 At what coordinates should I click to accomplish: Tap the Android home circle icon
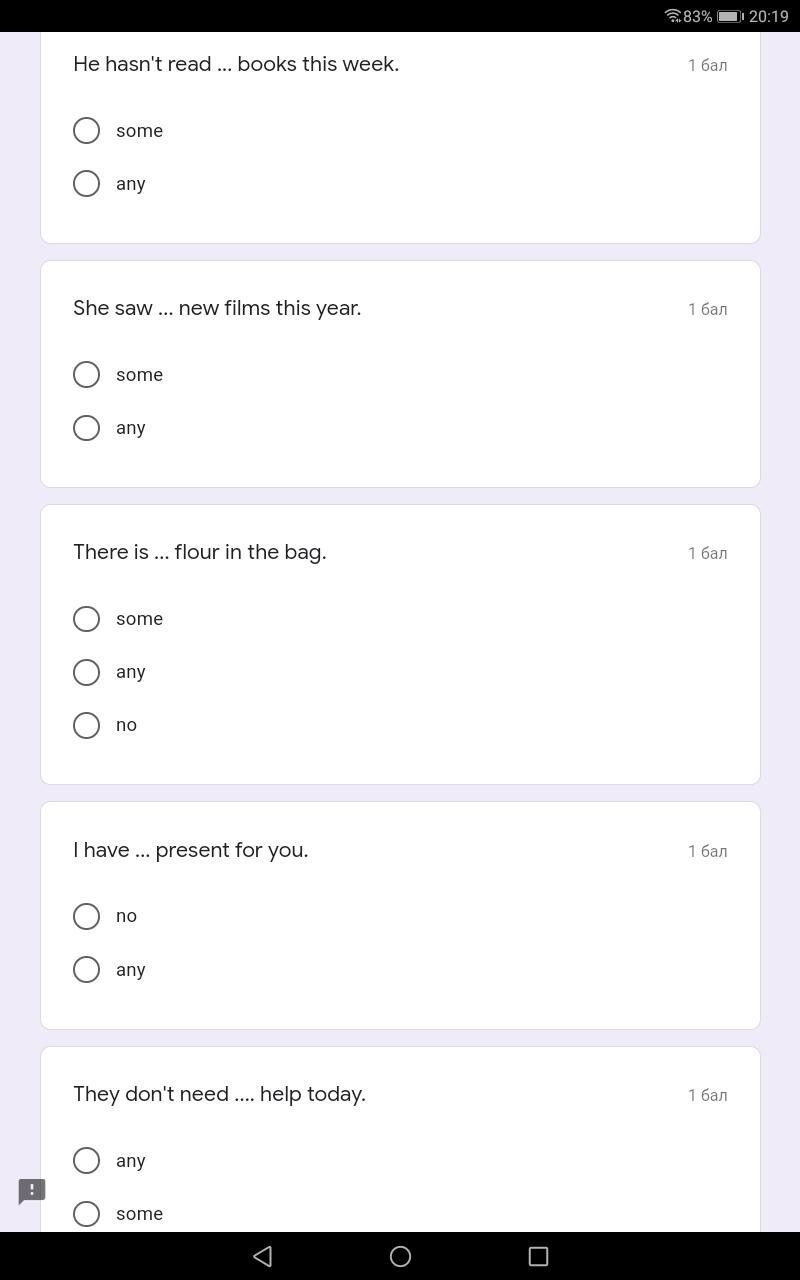click(400, 1256)
